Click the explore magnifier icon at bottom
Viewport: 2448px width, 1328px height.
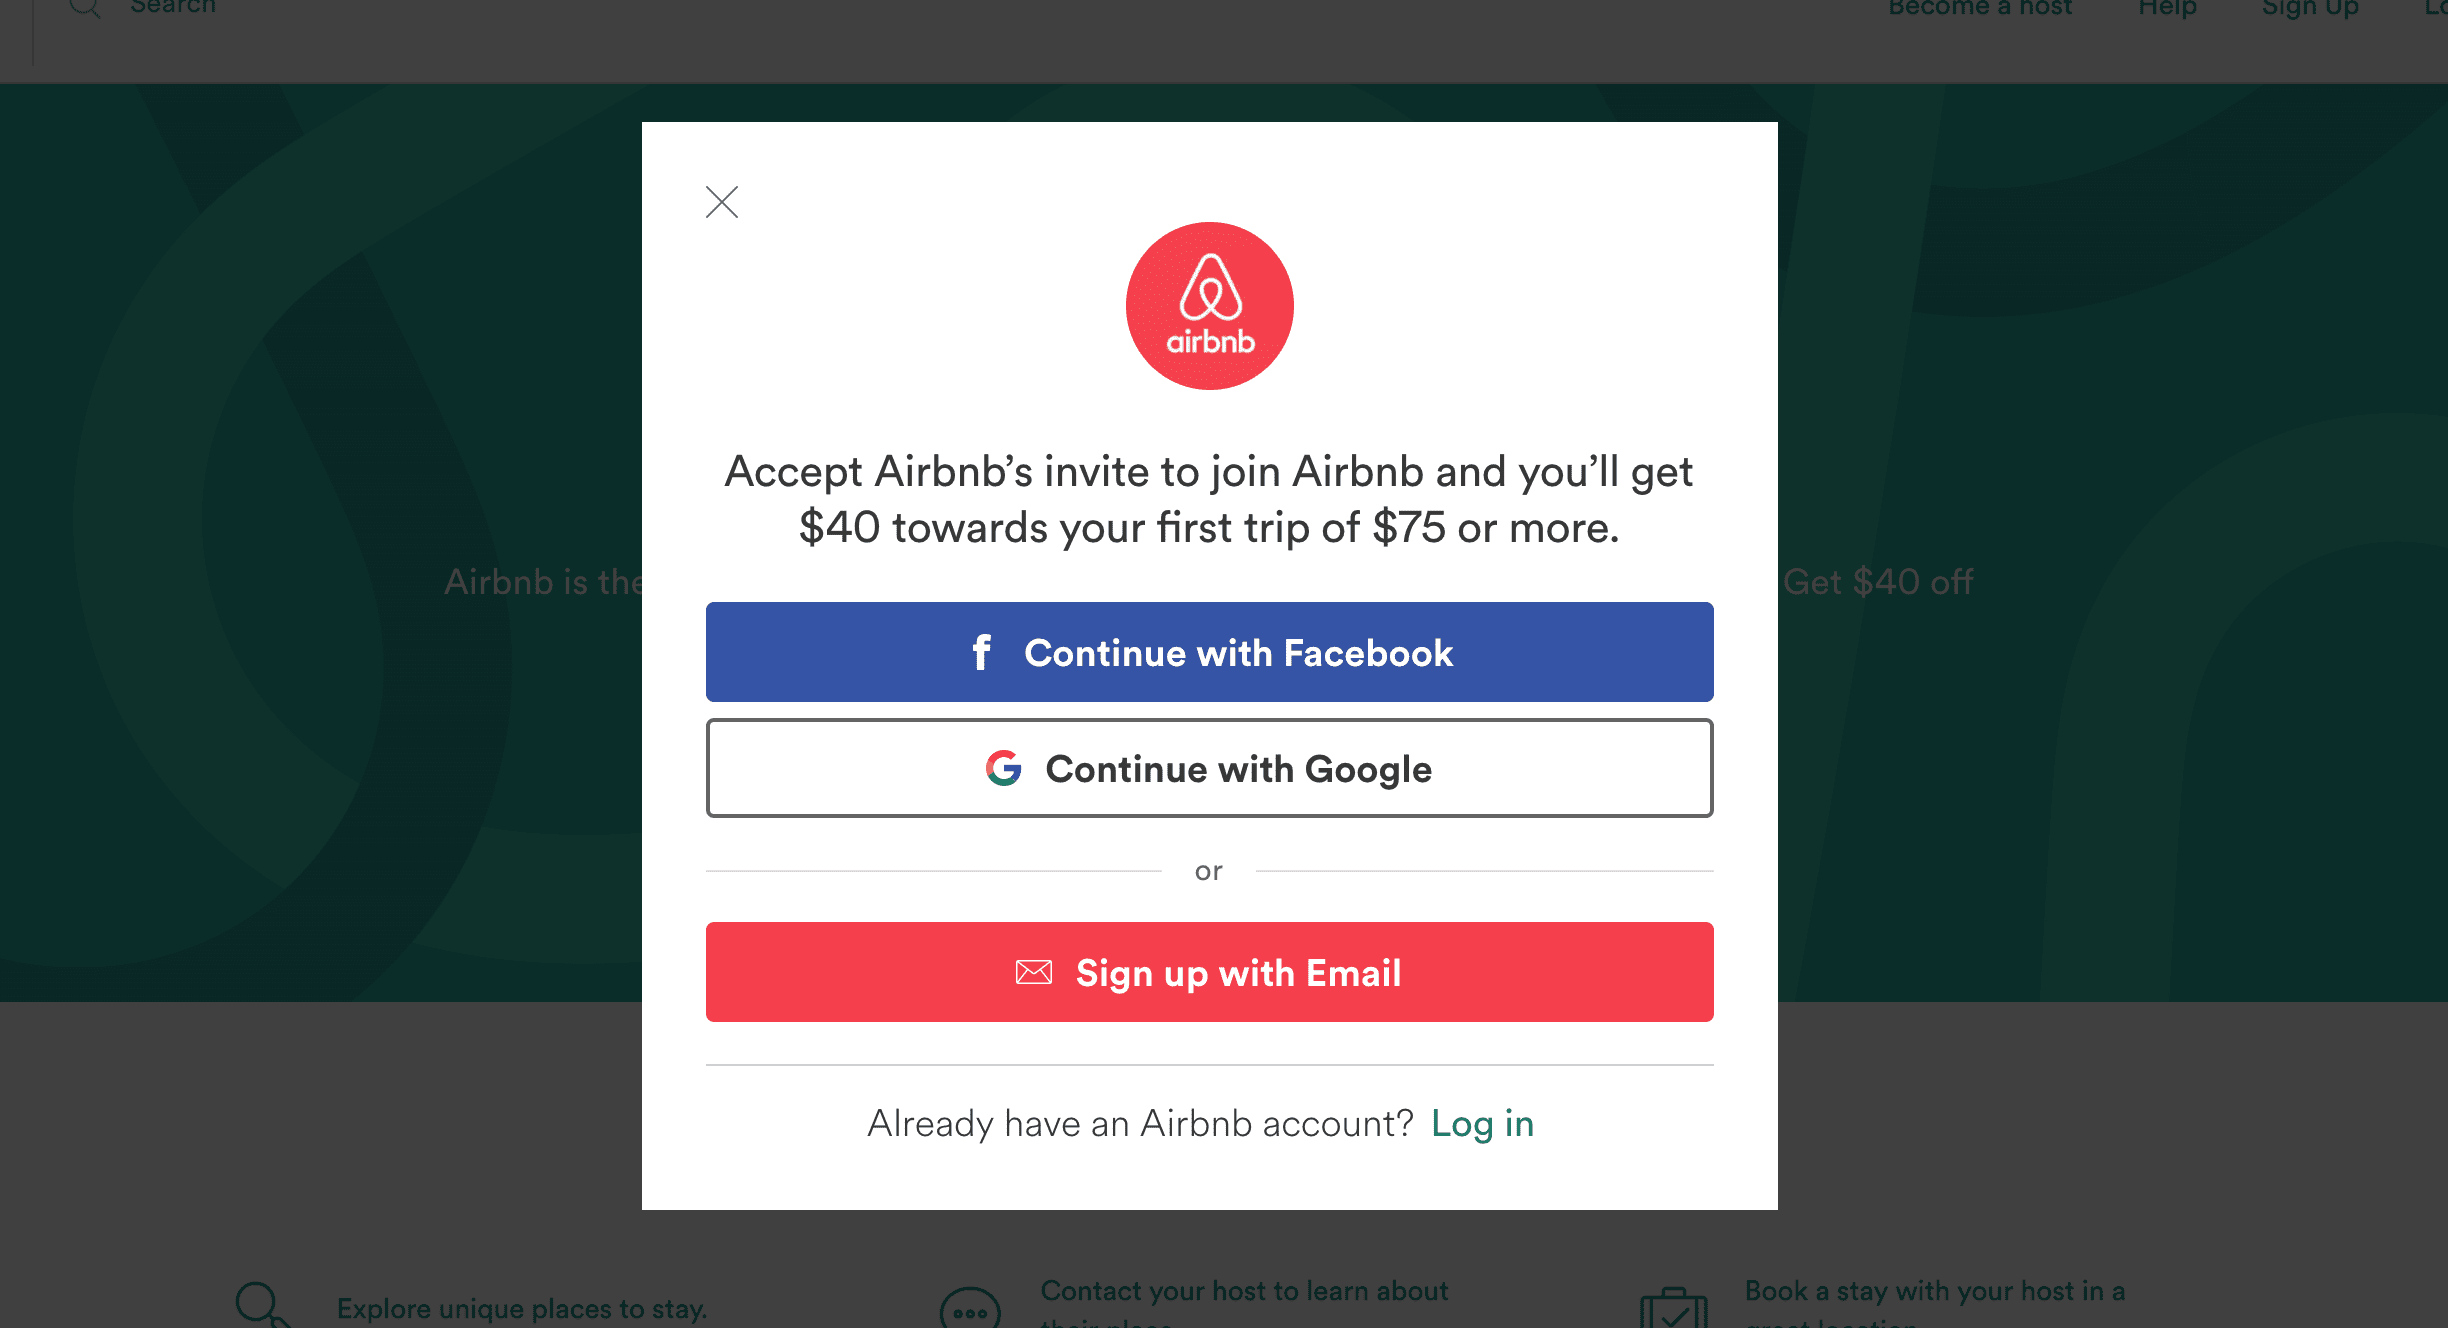[x=263, y=1305]
